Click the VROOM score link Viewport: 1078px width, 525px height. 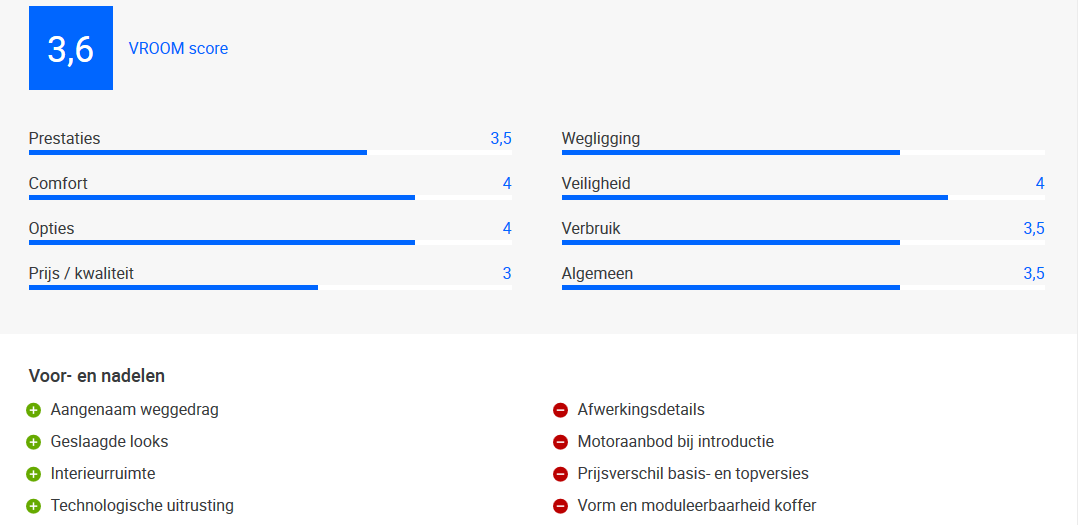[x=178, y=48]
